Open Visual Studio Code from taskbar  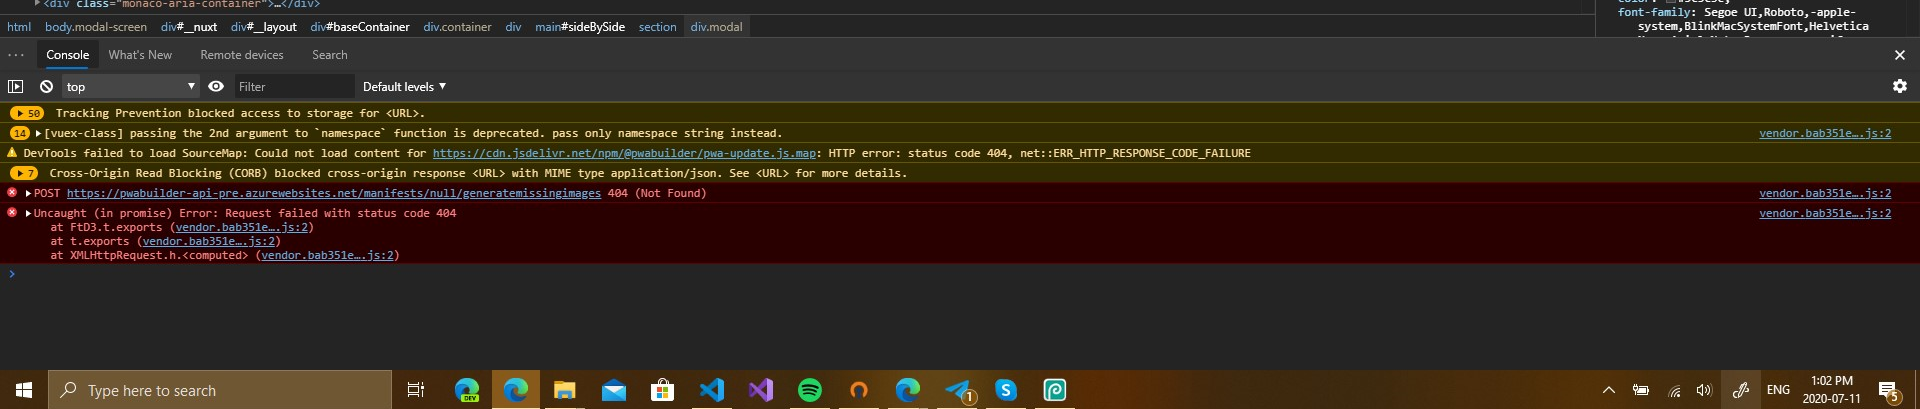pos(712,390)
